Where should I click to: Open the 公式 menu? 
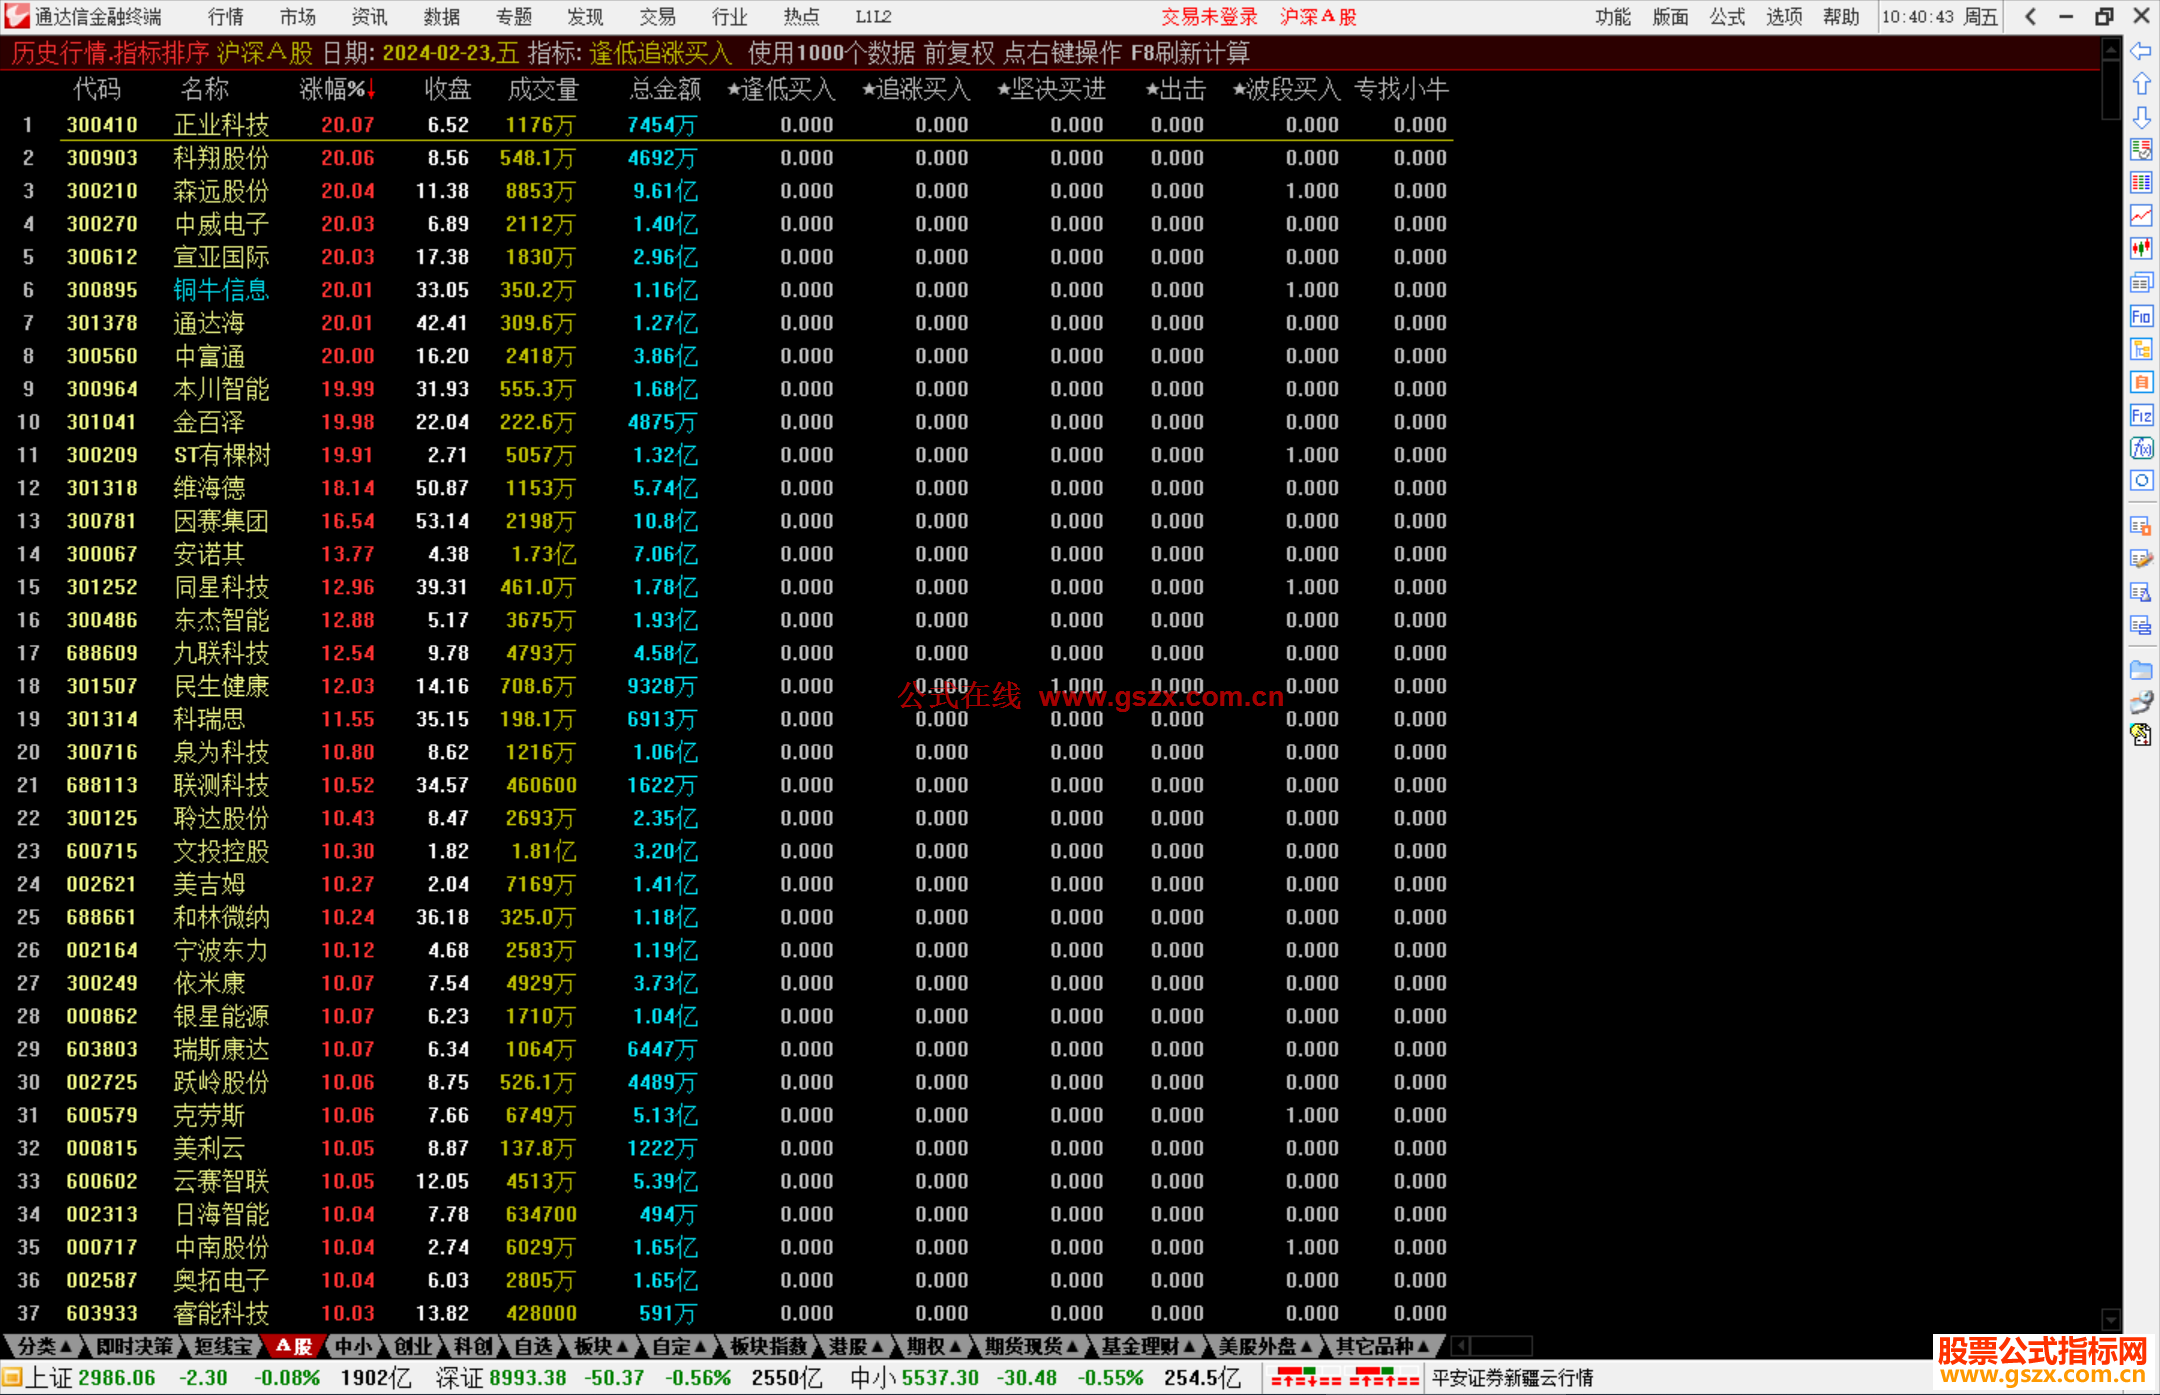pos(1727,17)
